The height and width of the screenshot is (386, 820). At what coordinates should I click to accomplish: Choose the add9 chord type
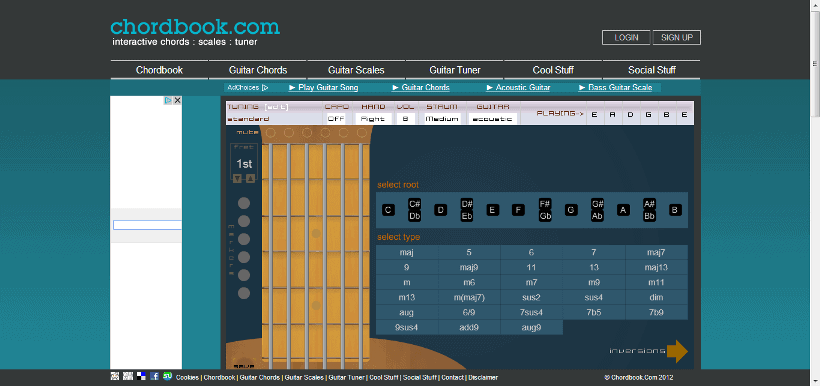click(x=469, y=328)
